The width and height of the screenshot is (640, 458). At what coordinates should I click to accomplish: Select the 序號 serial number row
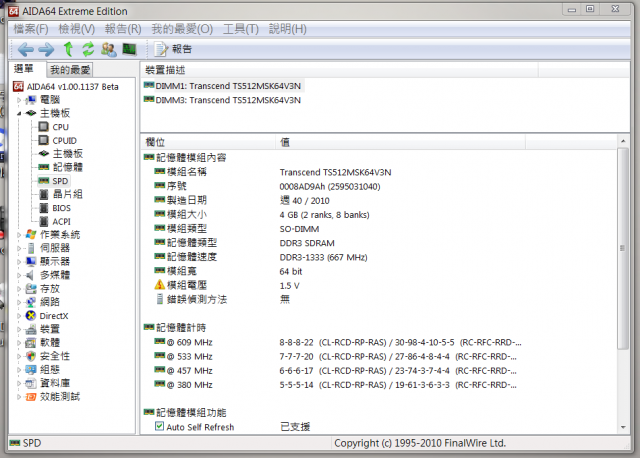(267, 187)
